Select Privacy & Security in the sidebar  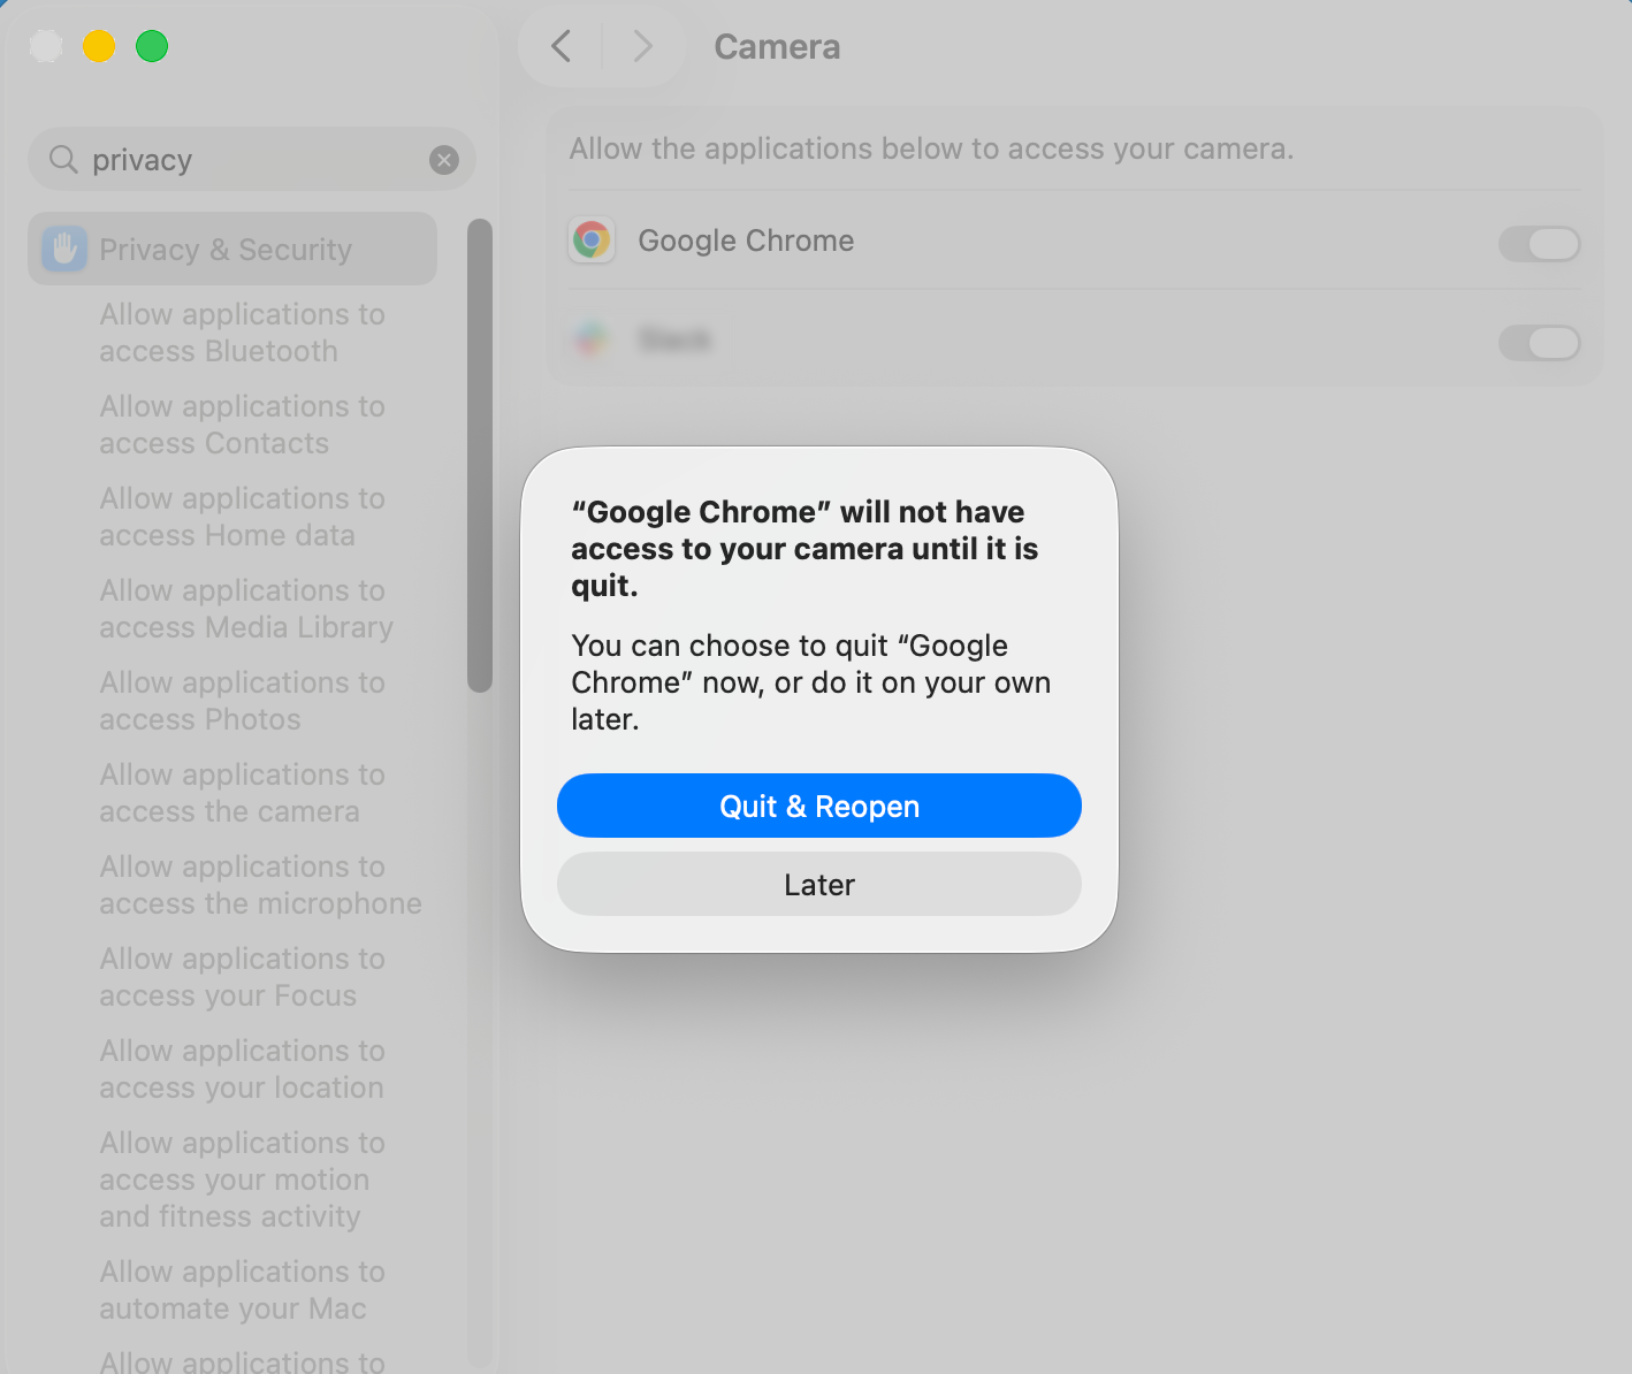point(233,249)
